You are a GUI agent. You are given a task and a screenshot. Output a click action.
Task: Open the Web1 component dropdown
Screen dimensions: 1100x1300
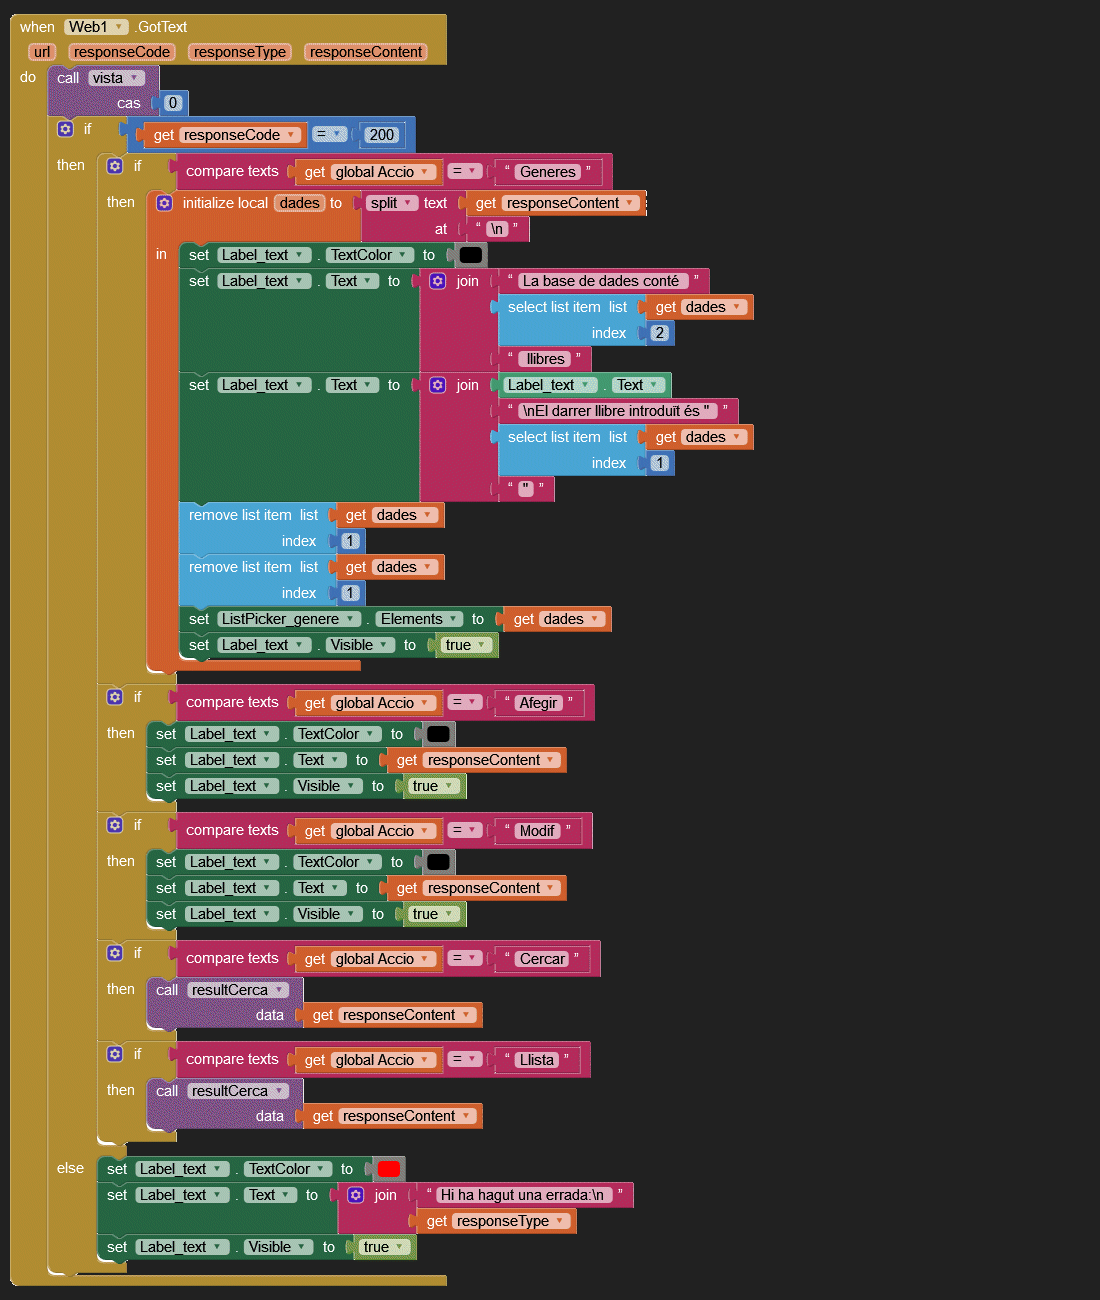tap(96, 27)
